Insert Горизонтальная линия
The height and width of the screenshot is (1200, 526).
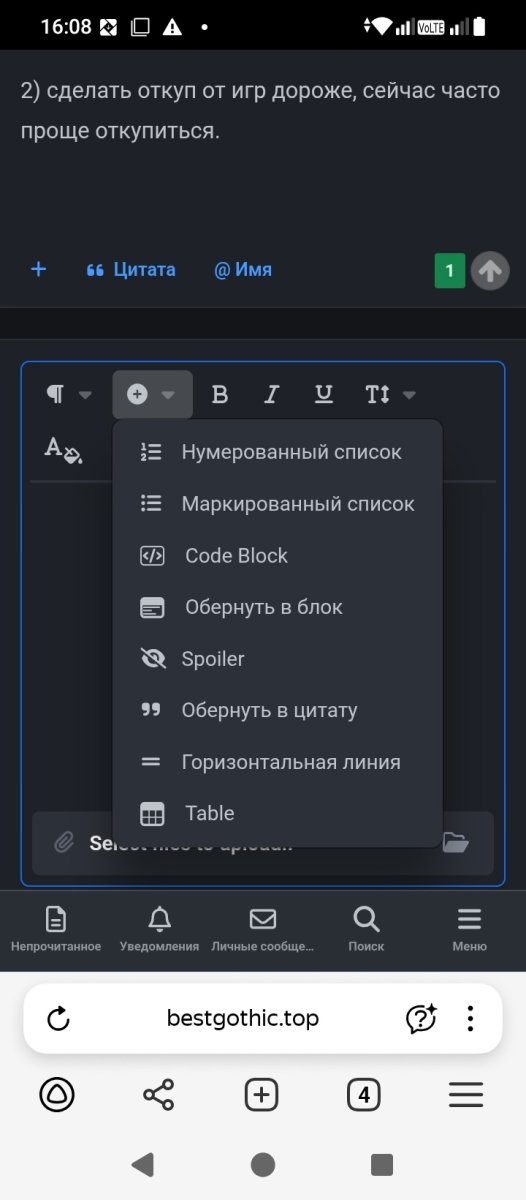[278, 762]
